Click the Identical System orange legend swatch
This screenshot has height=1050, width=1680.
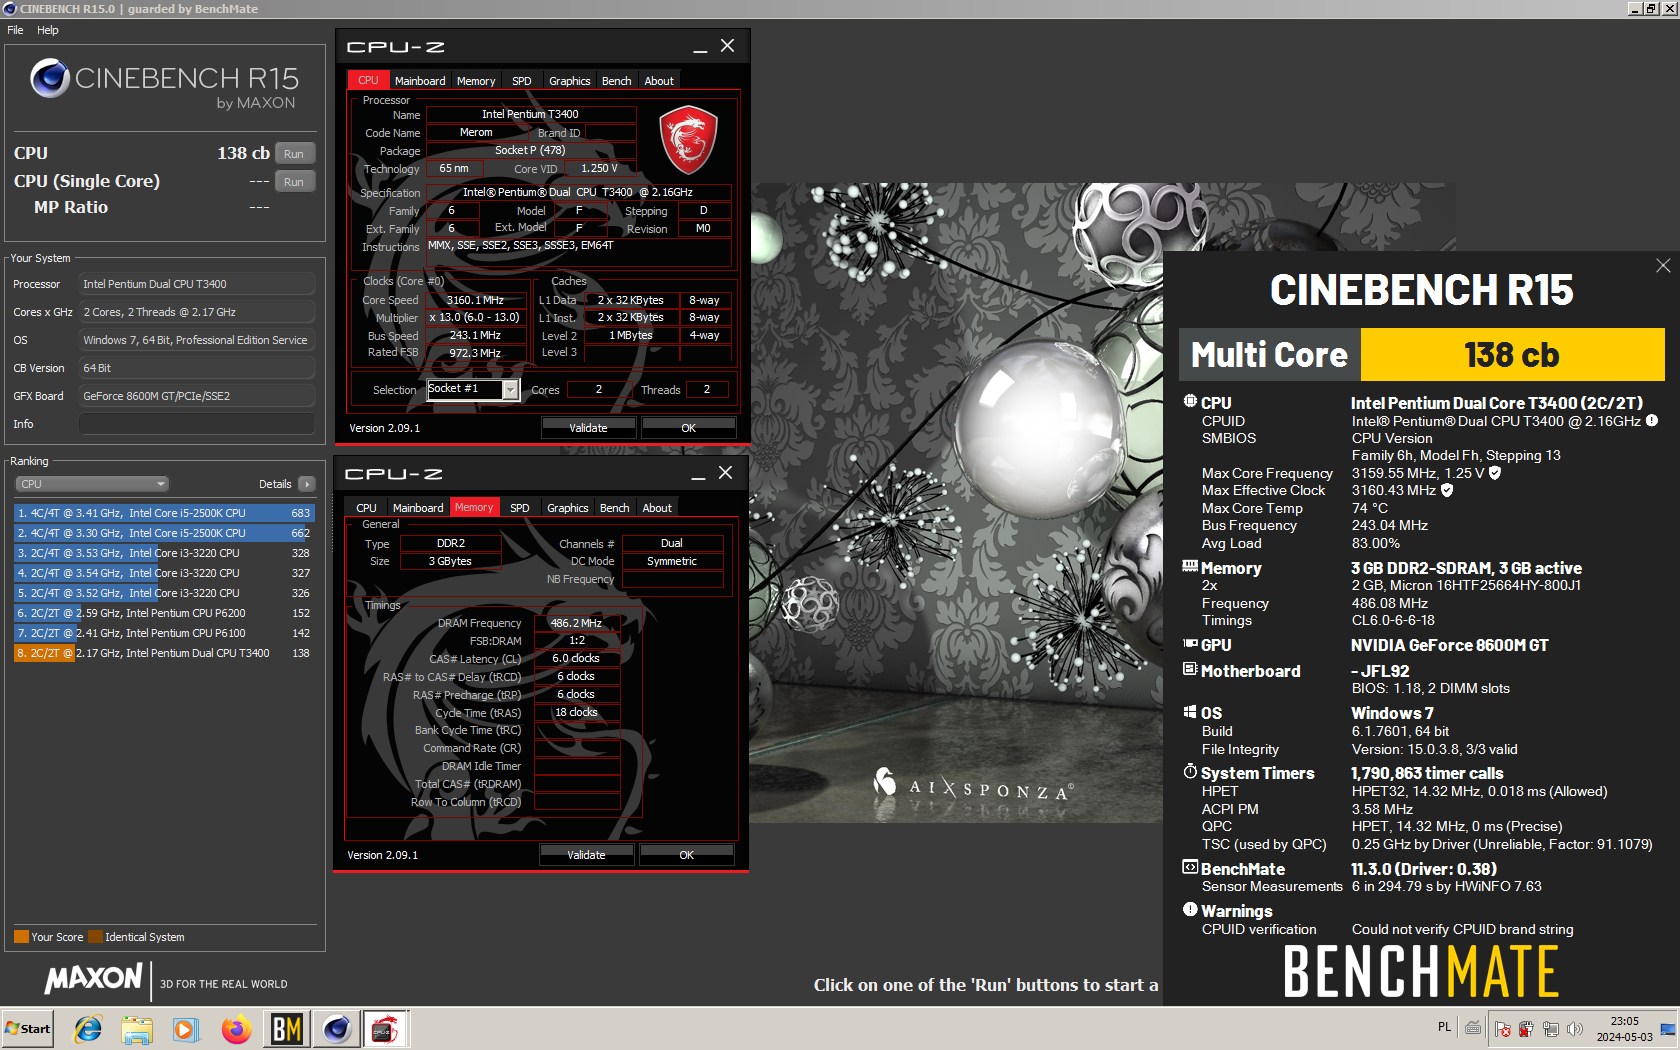pyautogui.click(x=95, y=937)
